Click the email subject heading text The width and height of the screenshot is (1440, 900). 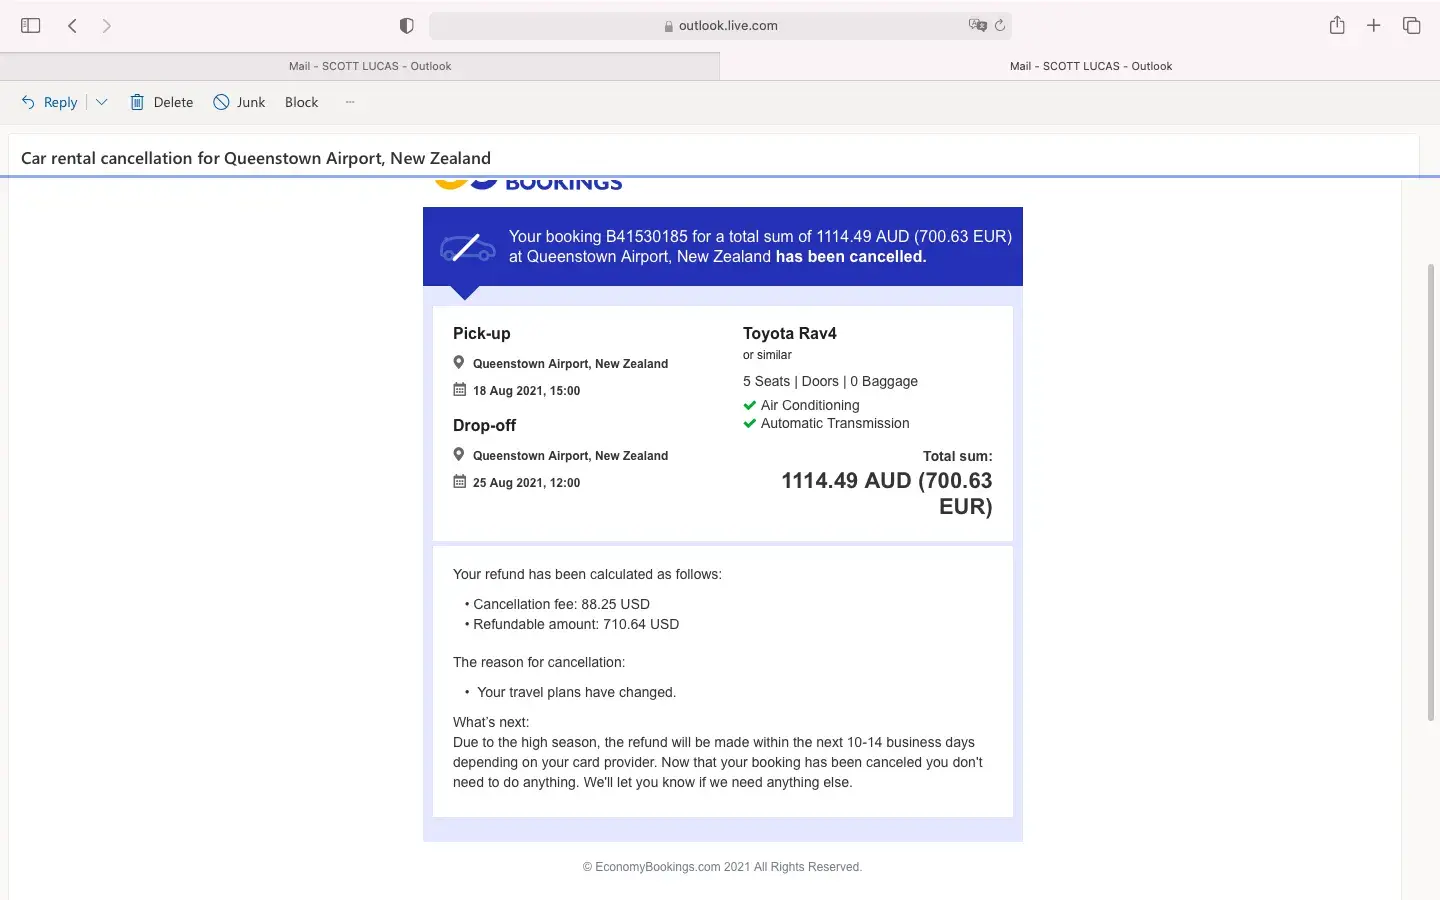256,158
